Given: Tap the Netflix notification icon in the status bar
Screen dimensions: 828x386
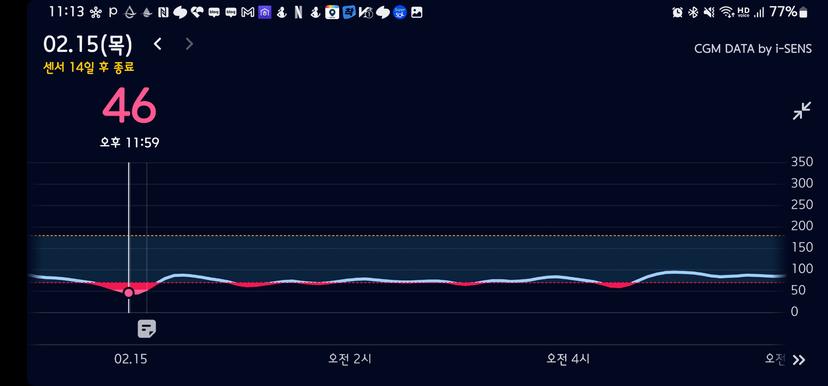Looking at the screenshot, I should pos(298,12).
